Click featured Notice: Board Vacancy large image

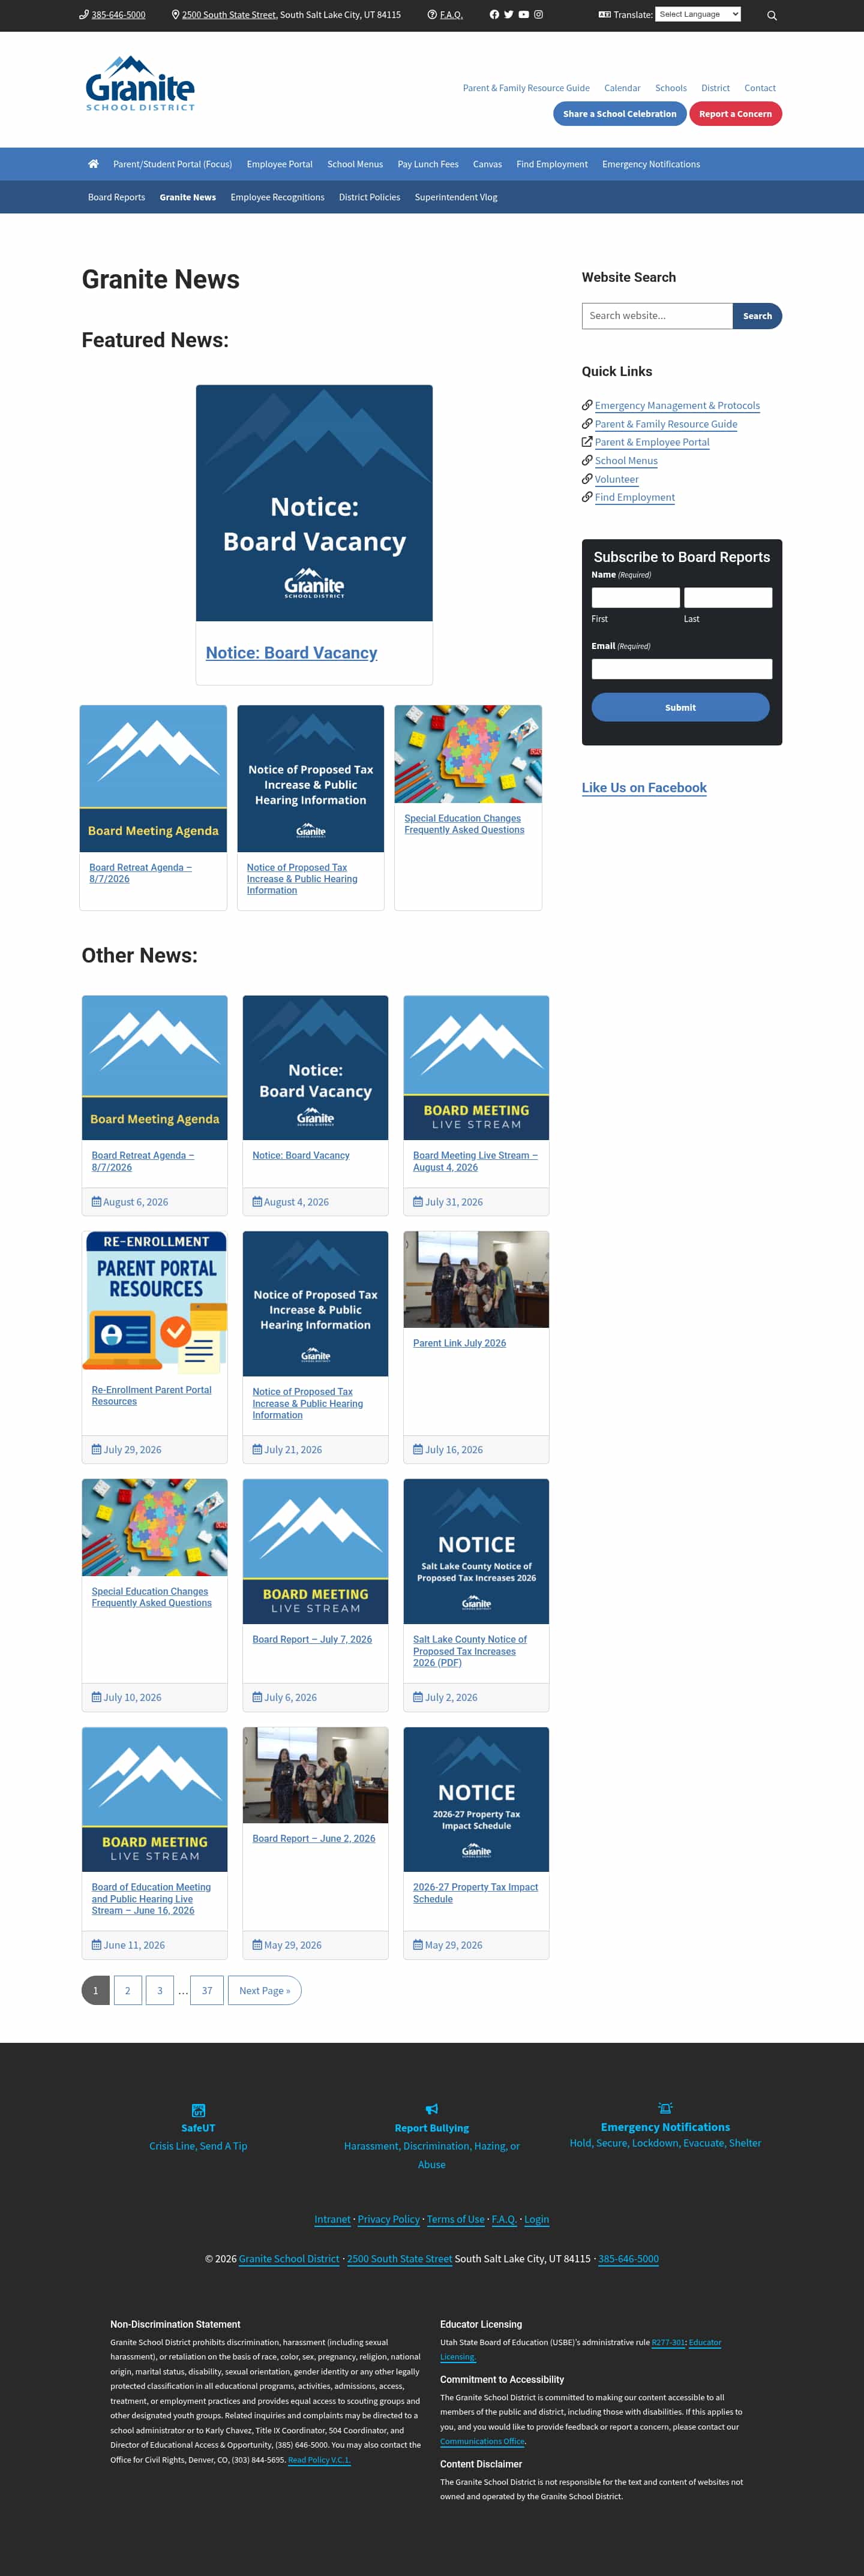coord(314,503)
